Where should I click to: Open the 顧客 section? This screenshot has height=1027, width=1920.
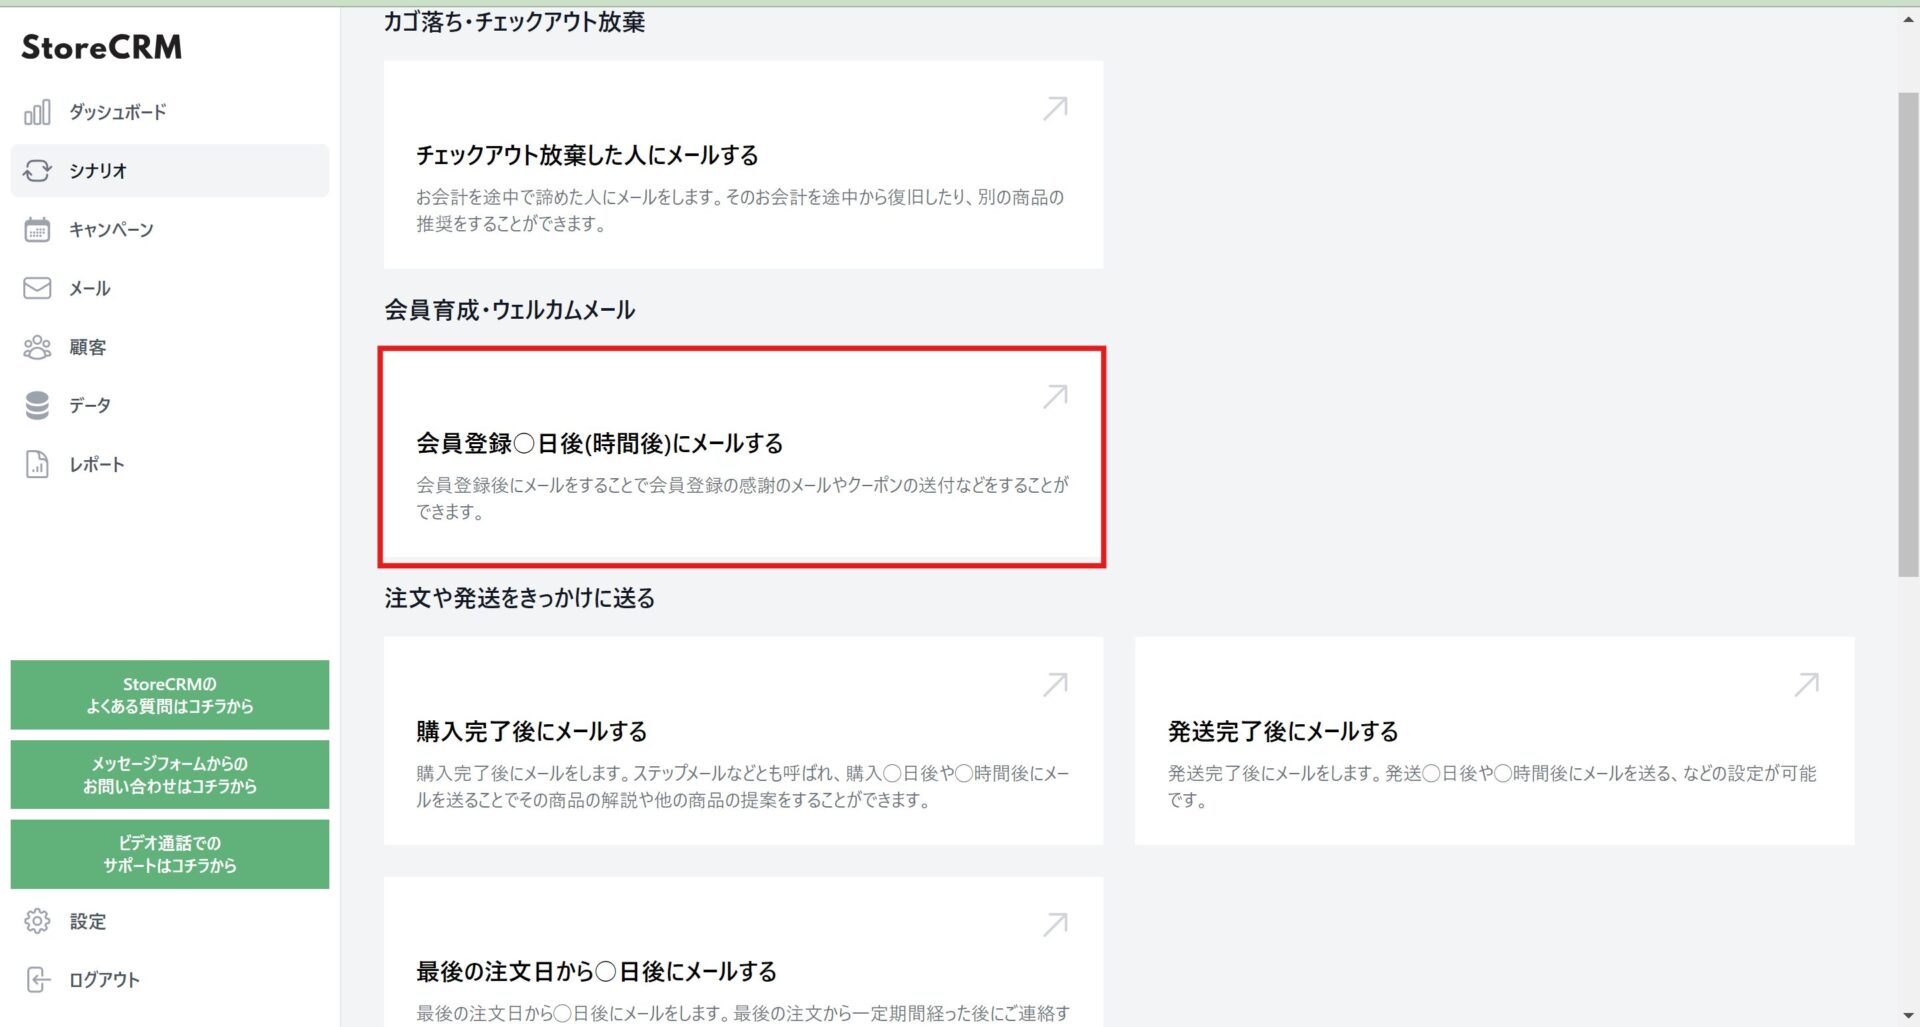[170, 347]
